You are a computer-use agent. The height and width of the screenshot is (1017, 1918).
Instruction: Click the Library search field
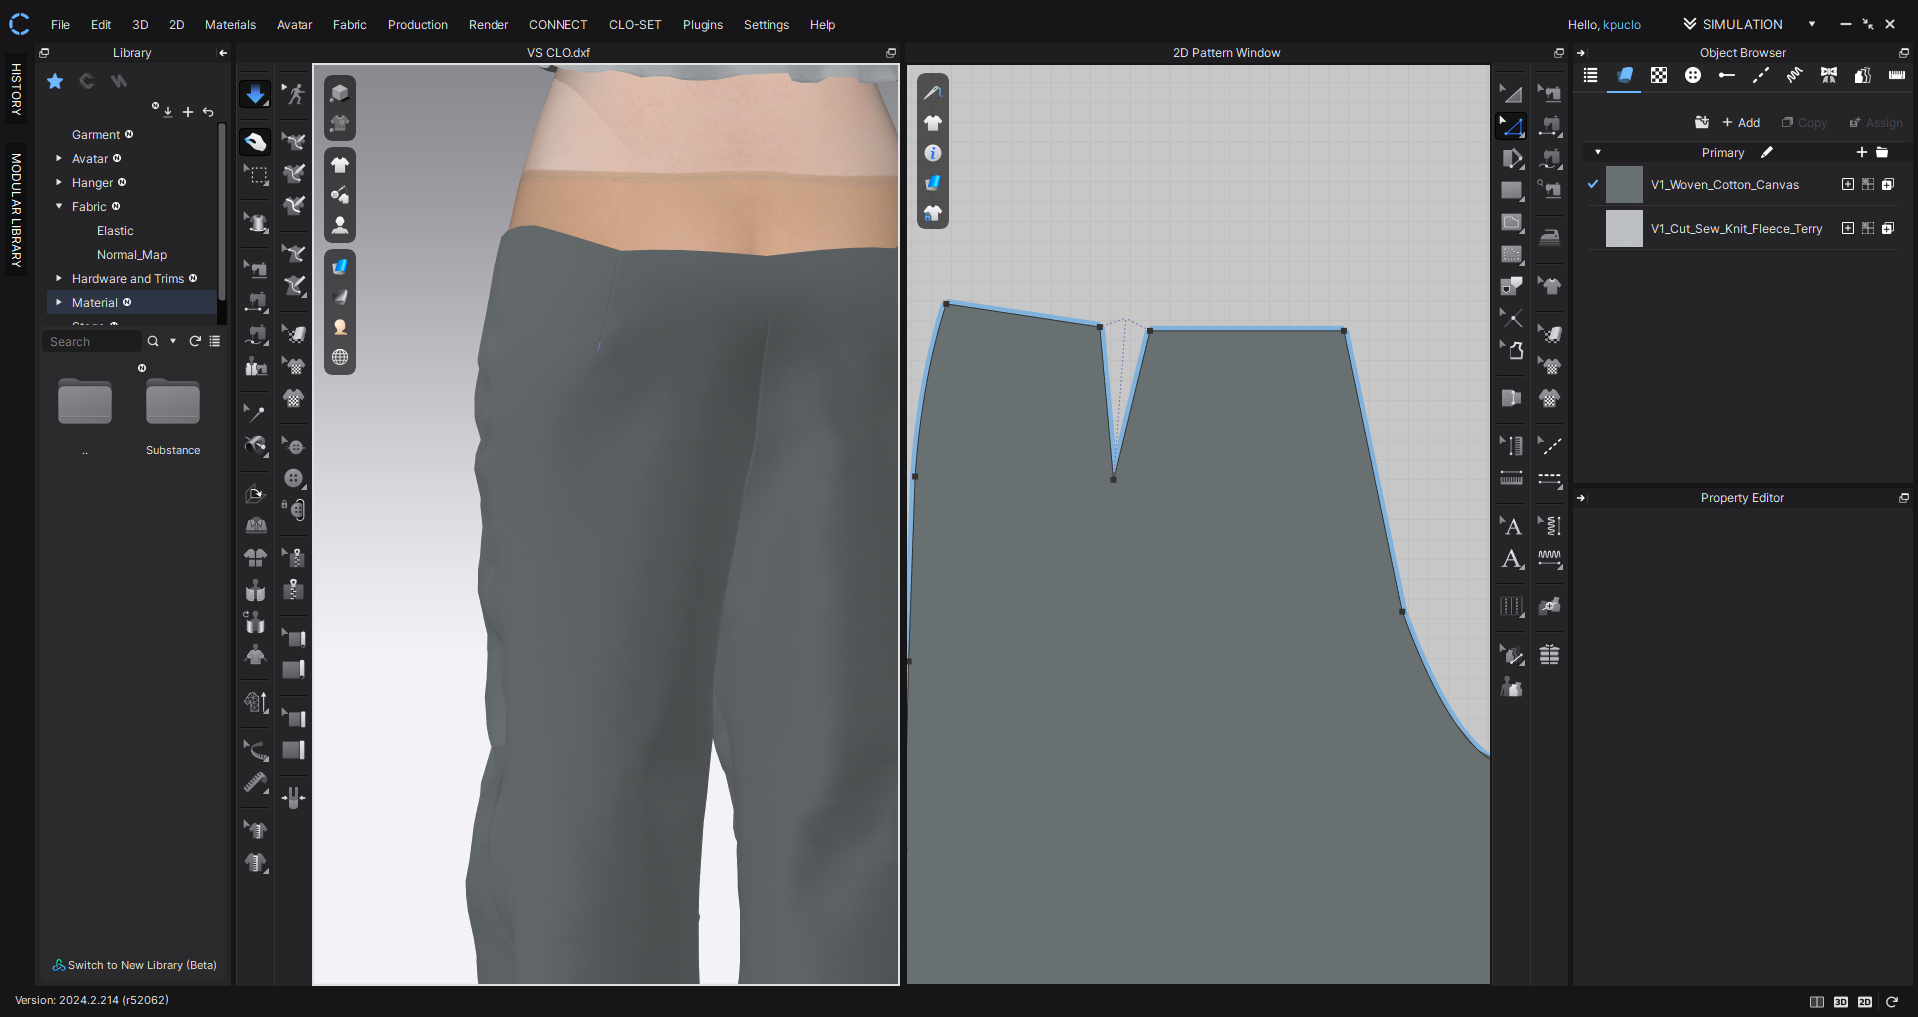[93, 342]
